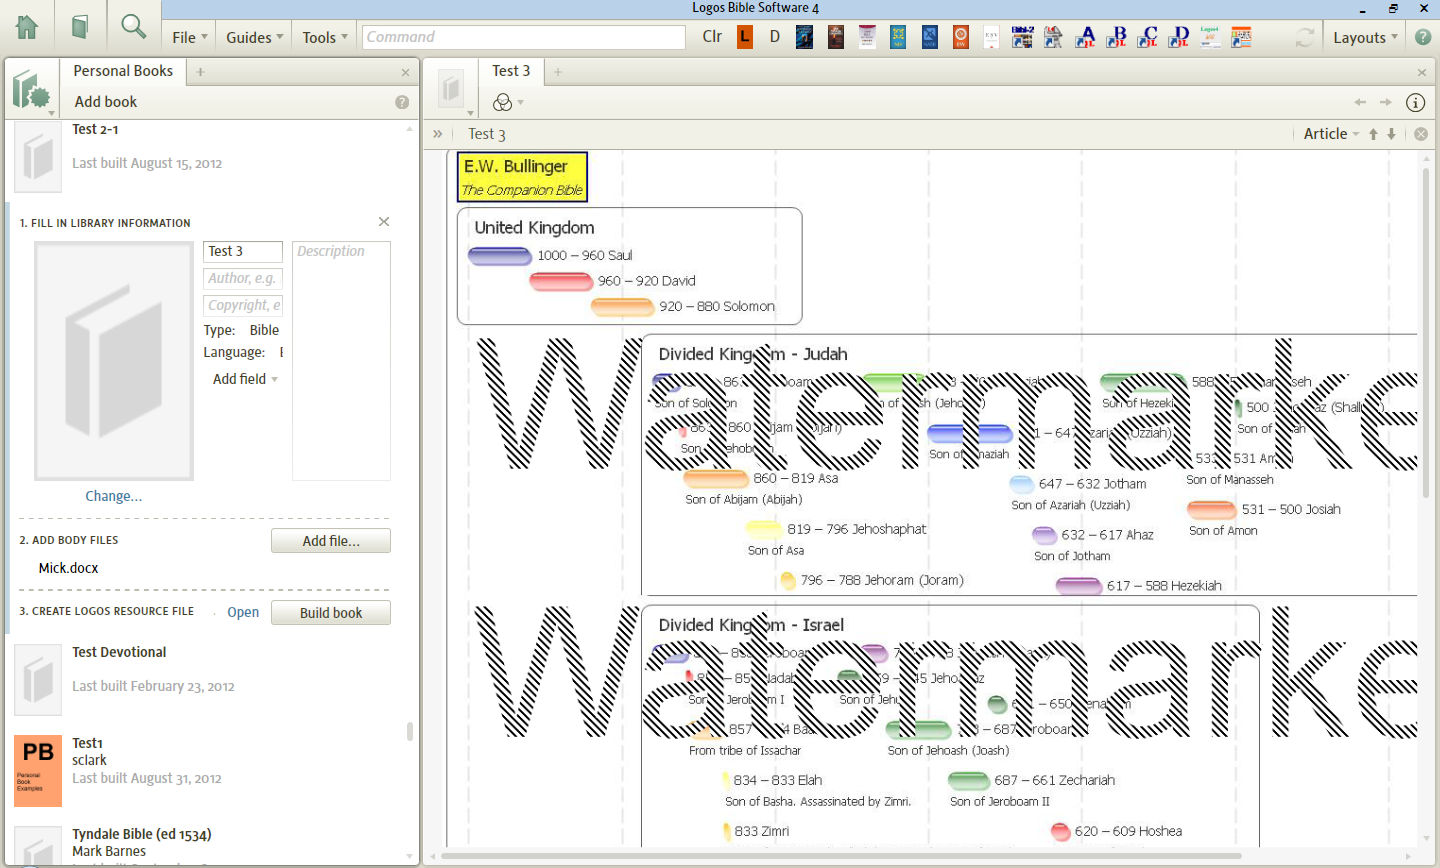The image size is (1440, 868).
Task: Add new tab beside Test 3
Action: (x=558, y=72)
